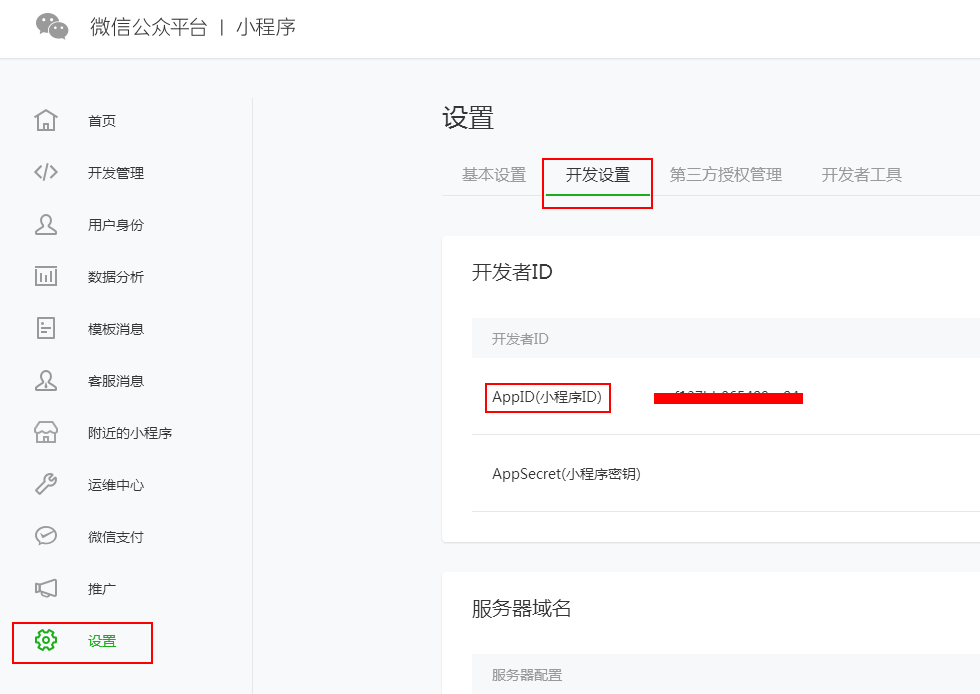The image size is (980, 694).
Task: Open 数据分析 using the bar chart icon
Action: (46, 276)
